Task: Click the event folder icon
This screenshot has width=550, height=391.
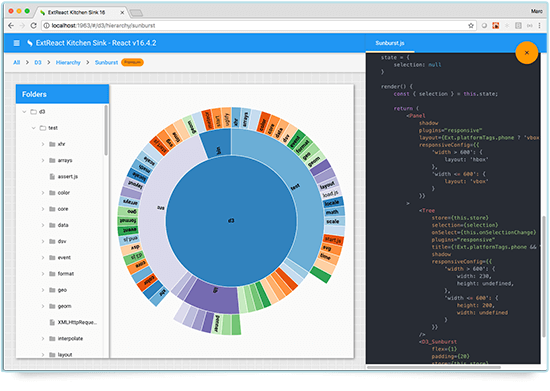Action: (52, 257)
